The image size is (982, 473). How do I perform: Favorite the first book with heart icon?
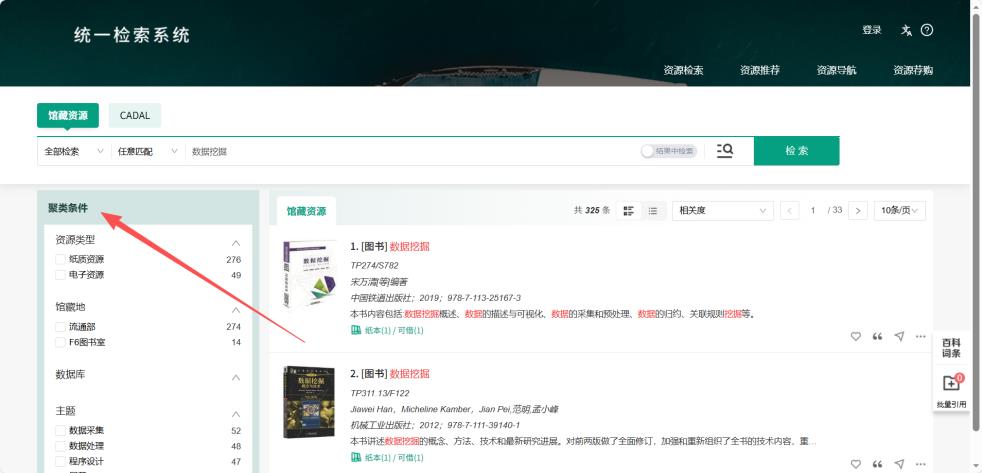click(x=855, y=336)
